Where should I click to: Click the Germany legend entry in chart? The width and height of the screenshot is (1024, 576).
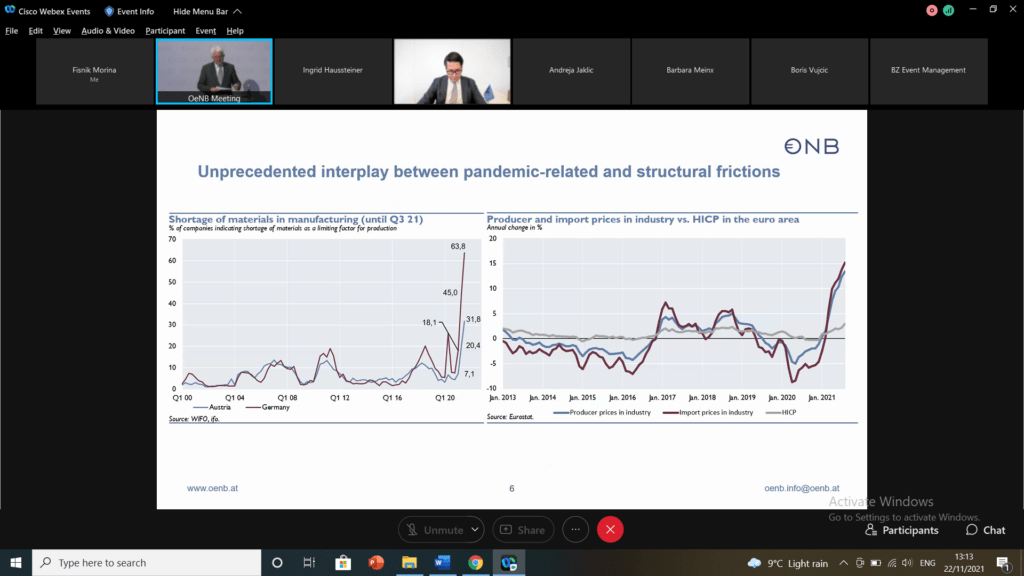[268, 408]
